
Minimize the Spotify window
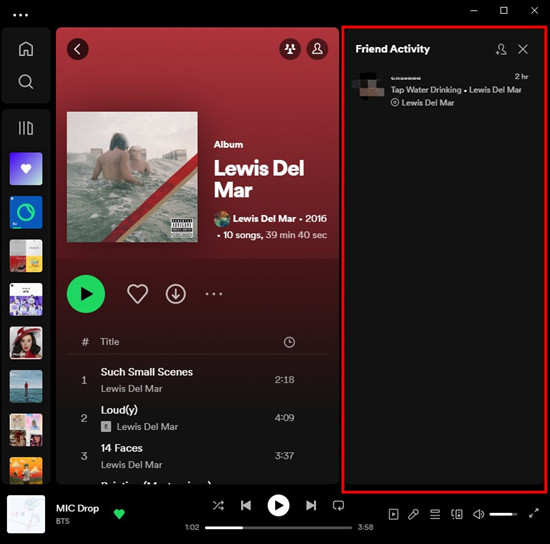474,11
